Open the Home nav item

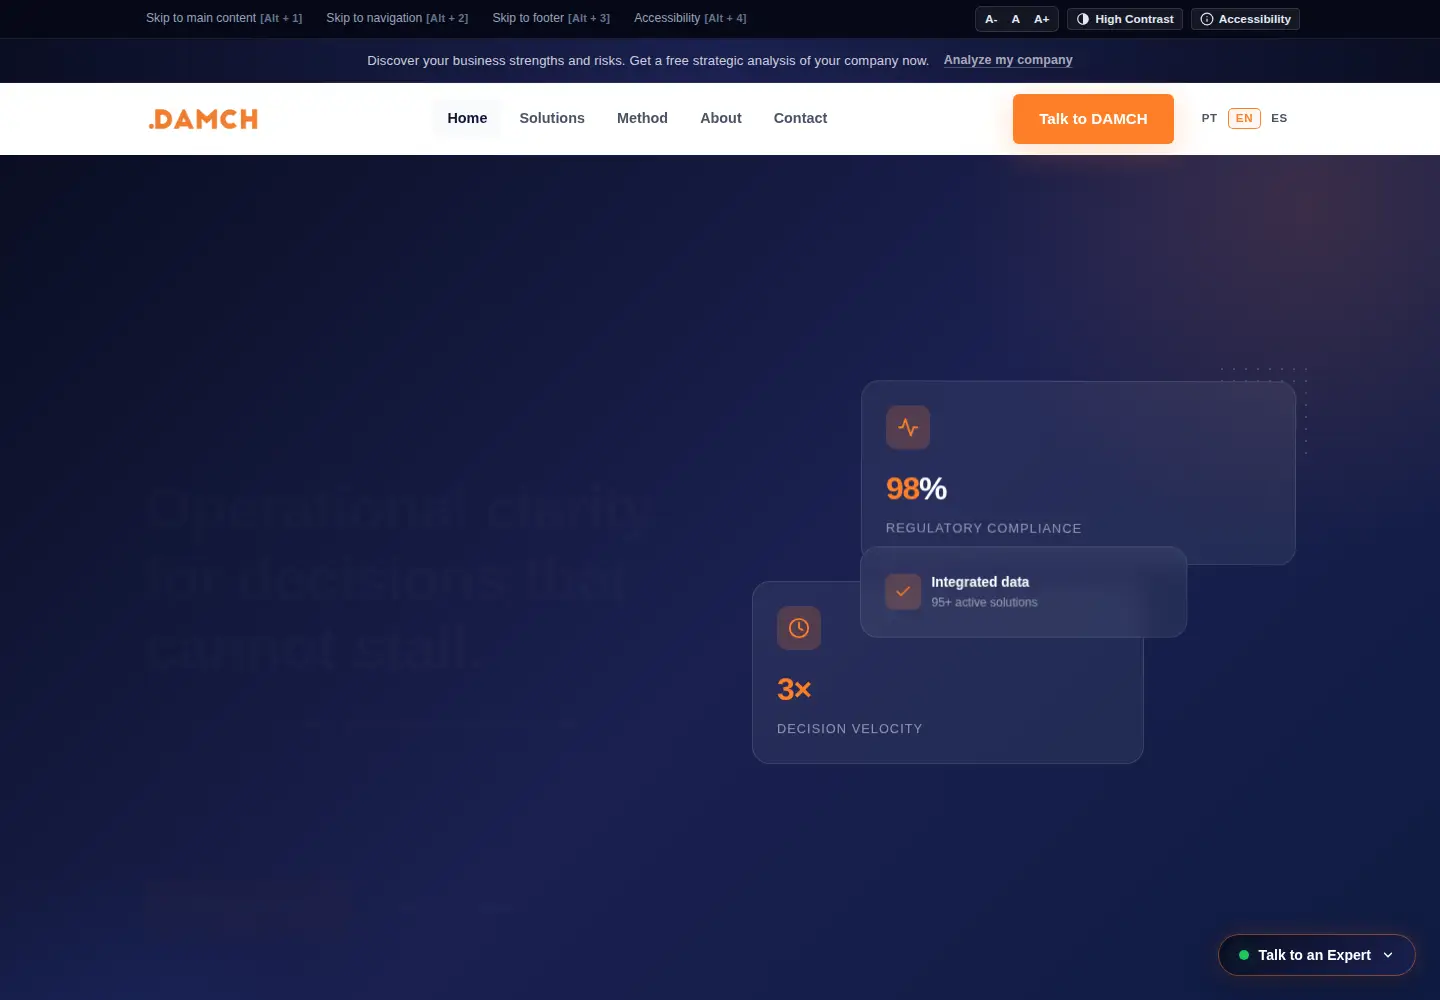[467, 118]
